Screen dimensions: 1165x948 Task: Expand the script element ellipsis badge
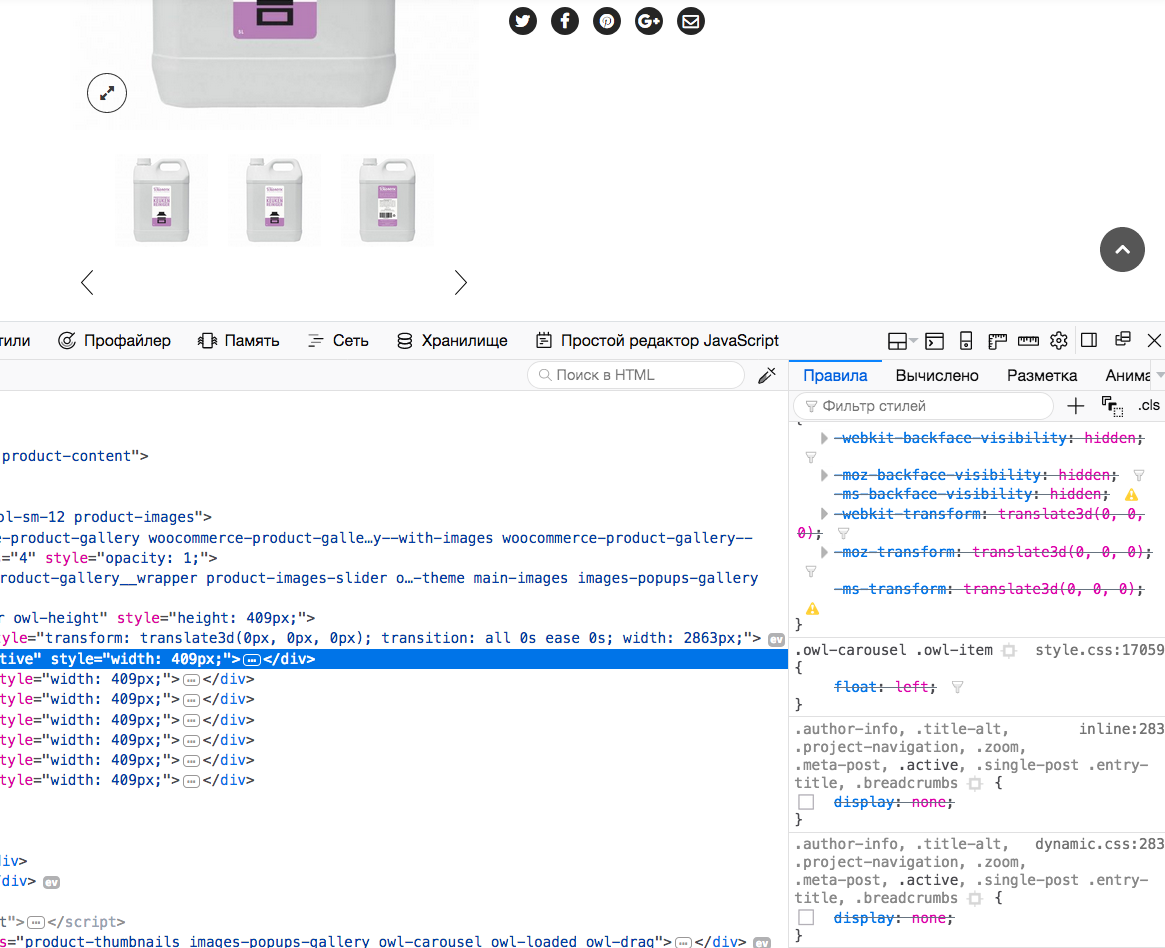click(x=36, y=923)
